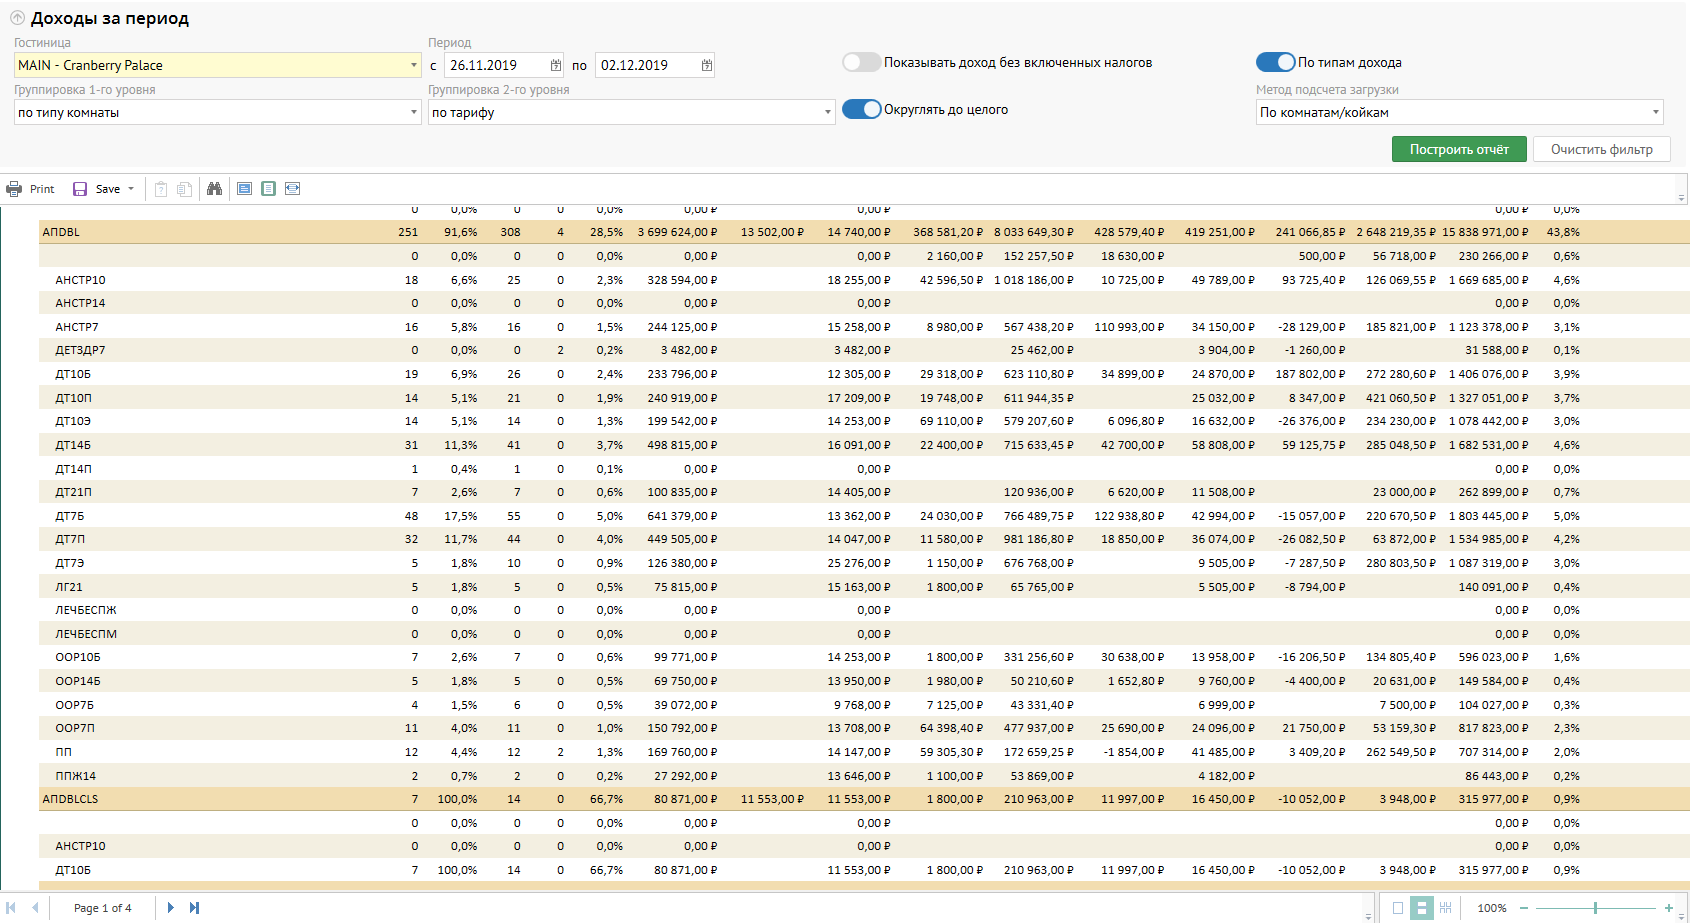Switch to single page view icon
Screen dimensions: 1690x923
(x=1398, y=908)
